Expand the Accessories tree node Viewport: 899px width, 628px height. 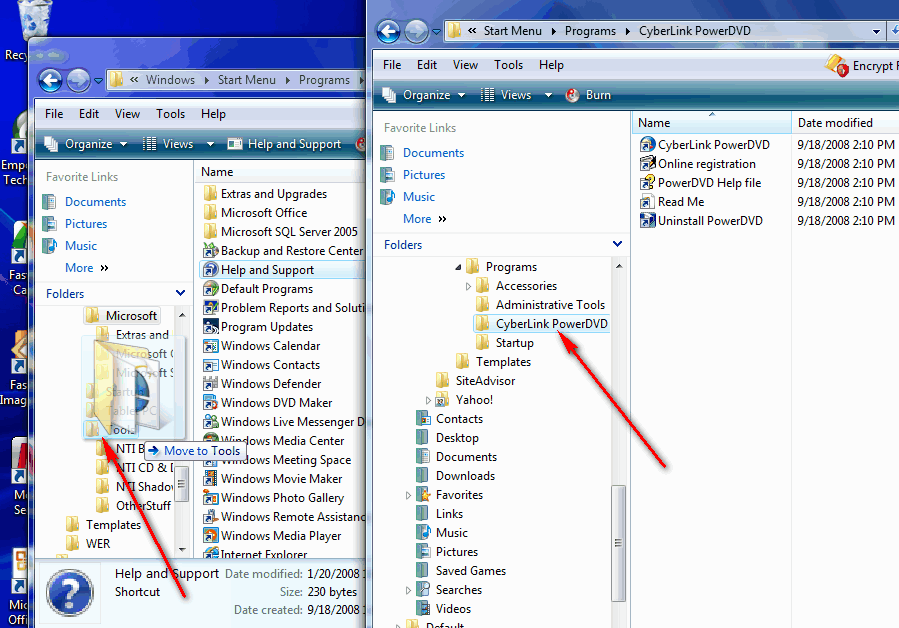point(468,286)
